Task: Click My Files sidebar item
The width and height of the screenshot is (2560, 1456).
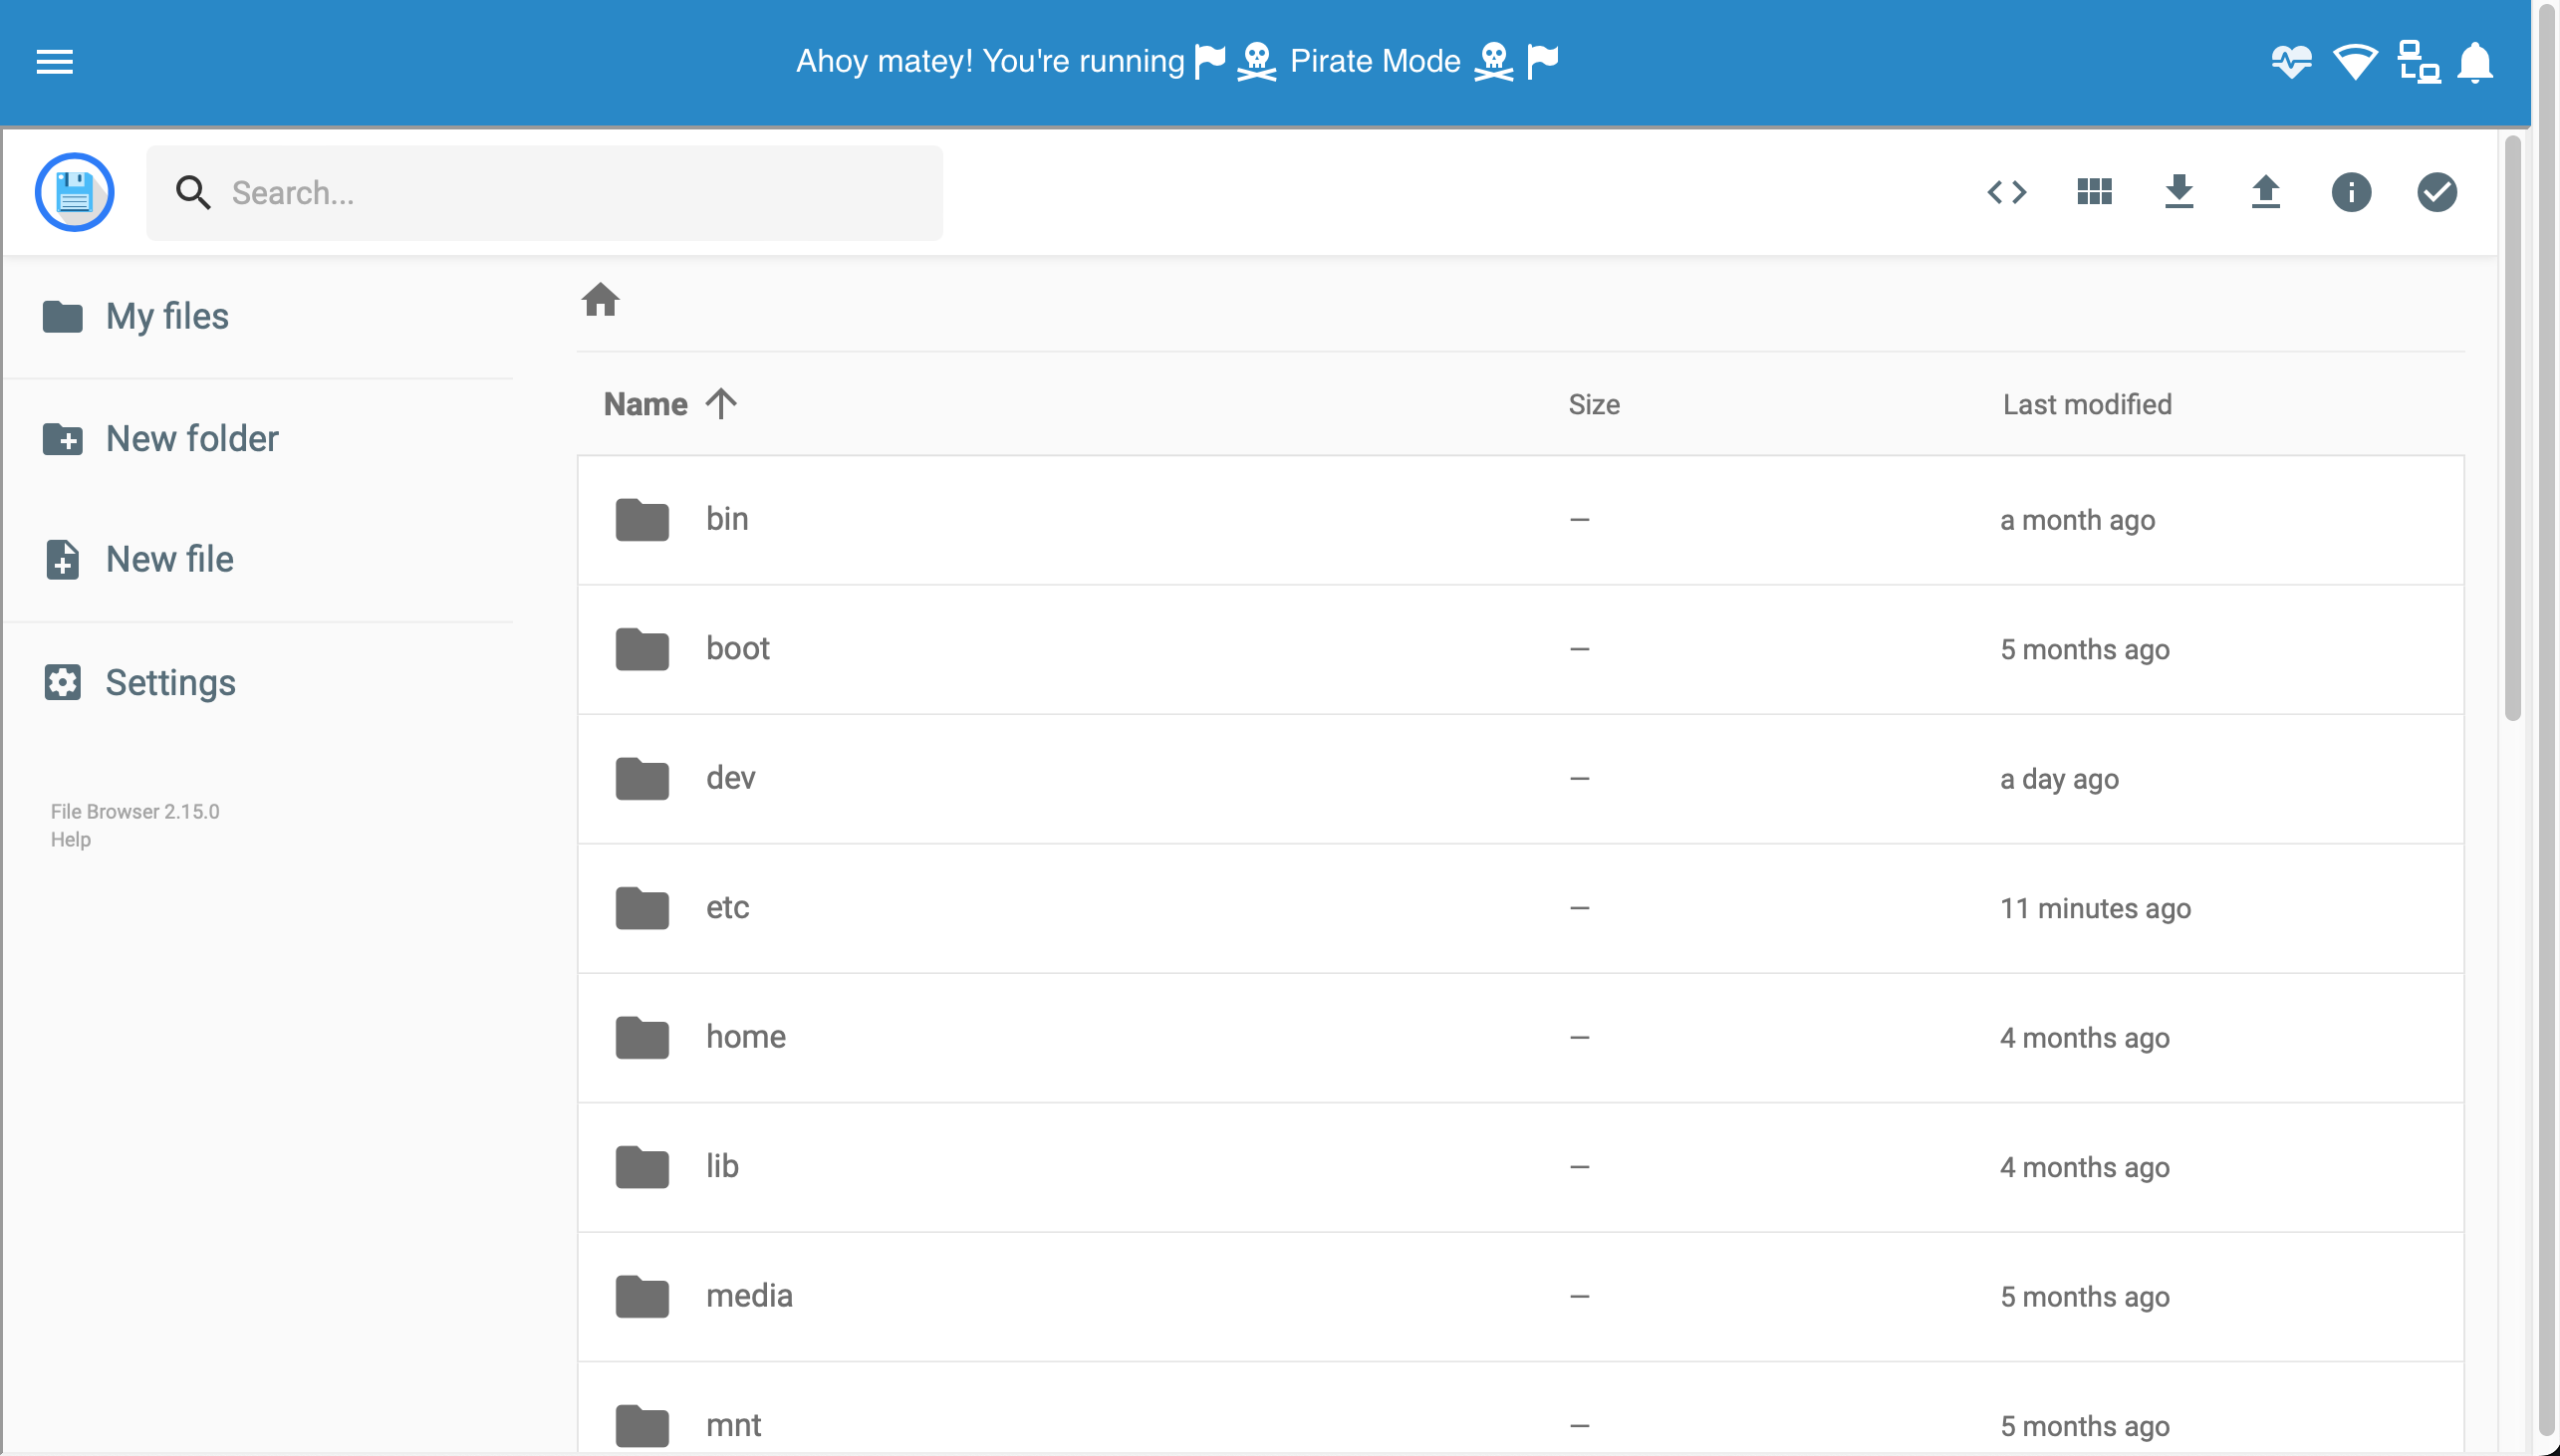Action: (x=167, y=317)
